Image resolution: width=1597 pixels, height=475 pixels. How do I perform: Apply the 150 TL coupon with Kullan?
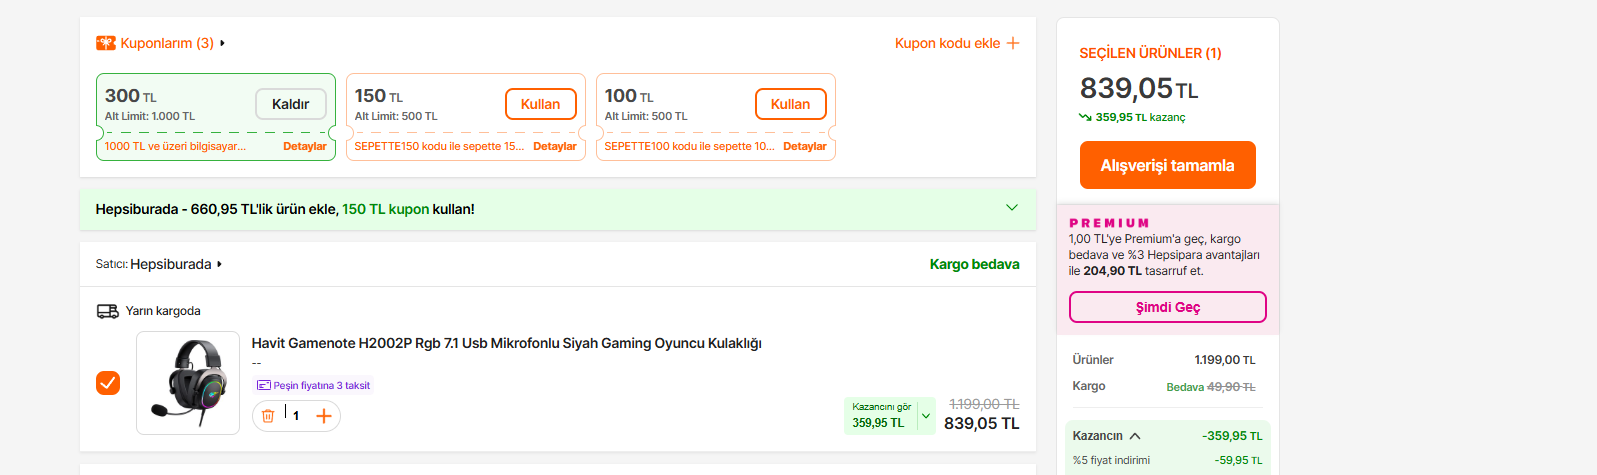540,104
